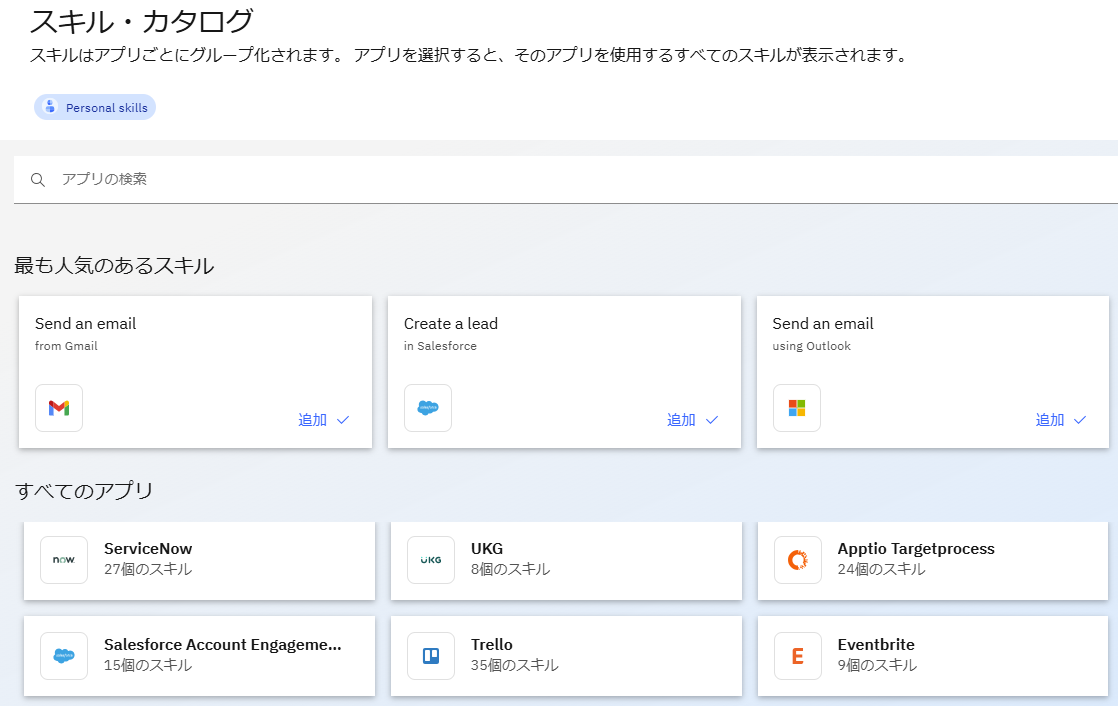
Task: Click the Apptio Targetprocess app icon
Action: point(798,560)
